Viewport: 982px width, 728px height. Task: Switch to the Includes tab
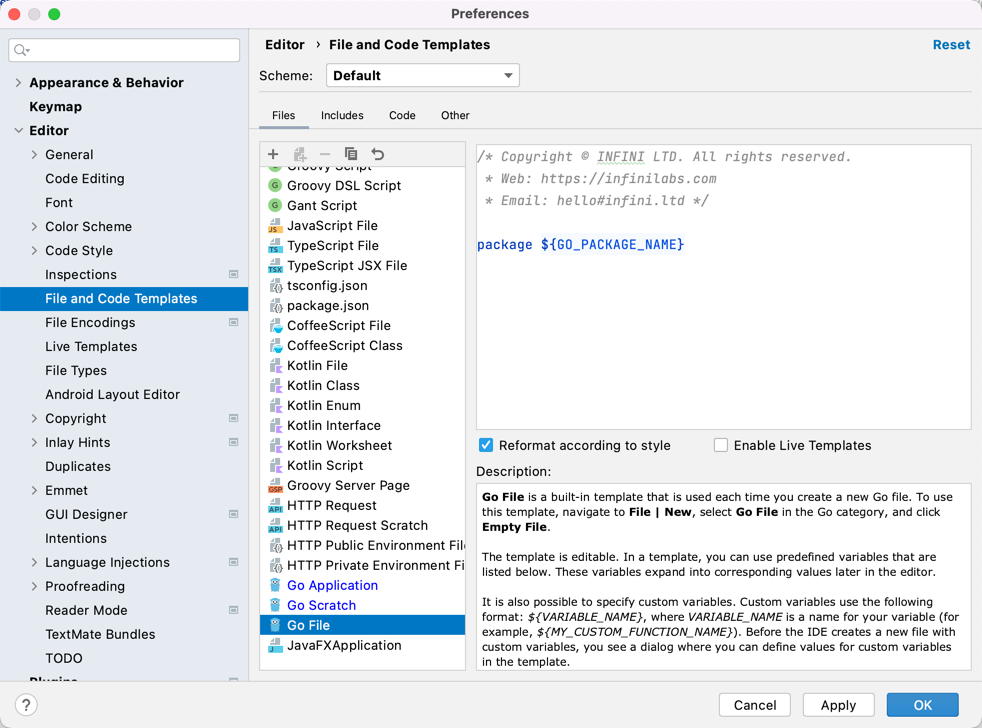pyautogui.click(x=342, y=115)
